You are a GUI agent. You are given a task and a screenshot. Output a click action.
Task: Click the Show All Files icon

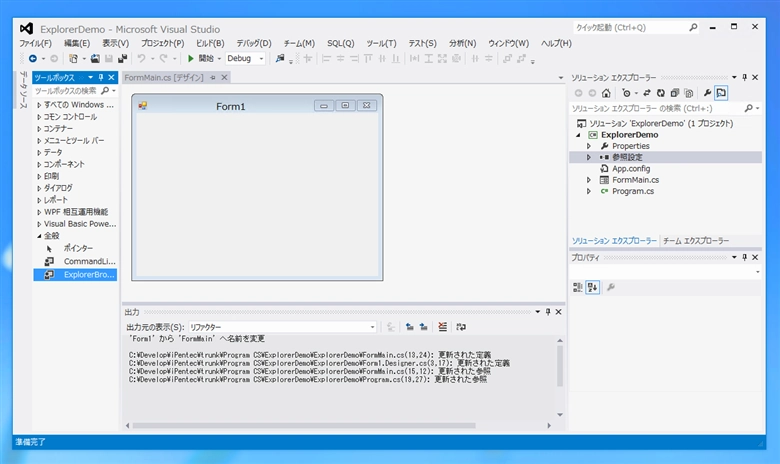688,93
